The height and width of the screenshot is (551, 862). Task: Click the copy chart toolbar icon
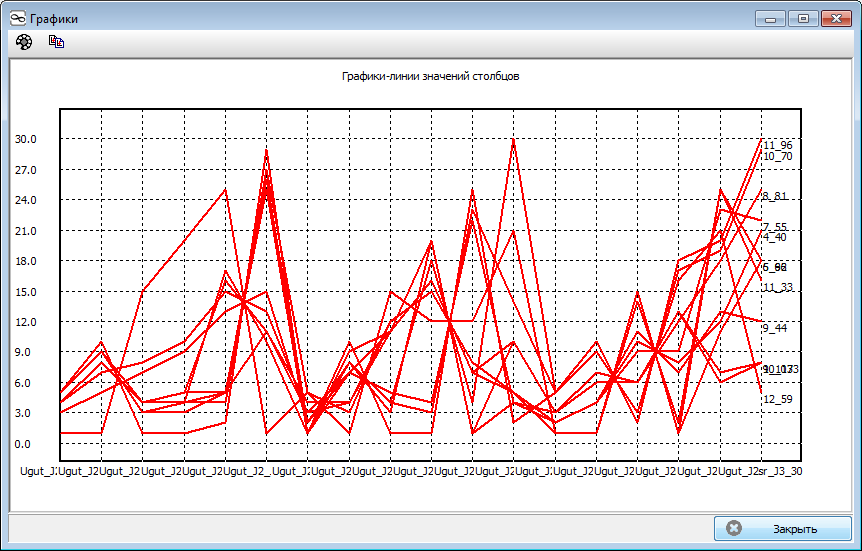point(57,42)
